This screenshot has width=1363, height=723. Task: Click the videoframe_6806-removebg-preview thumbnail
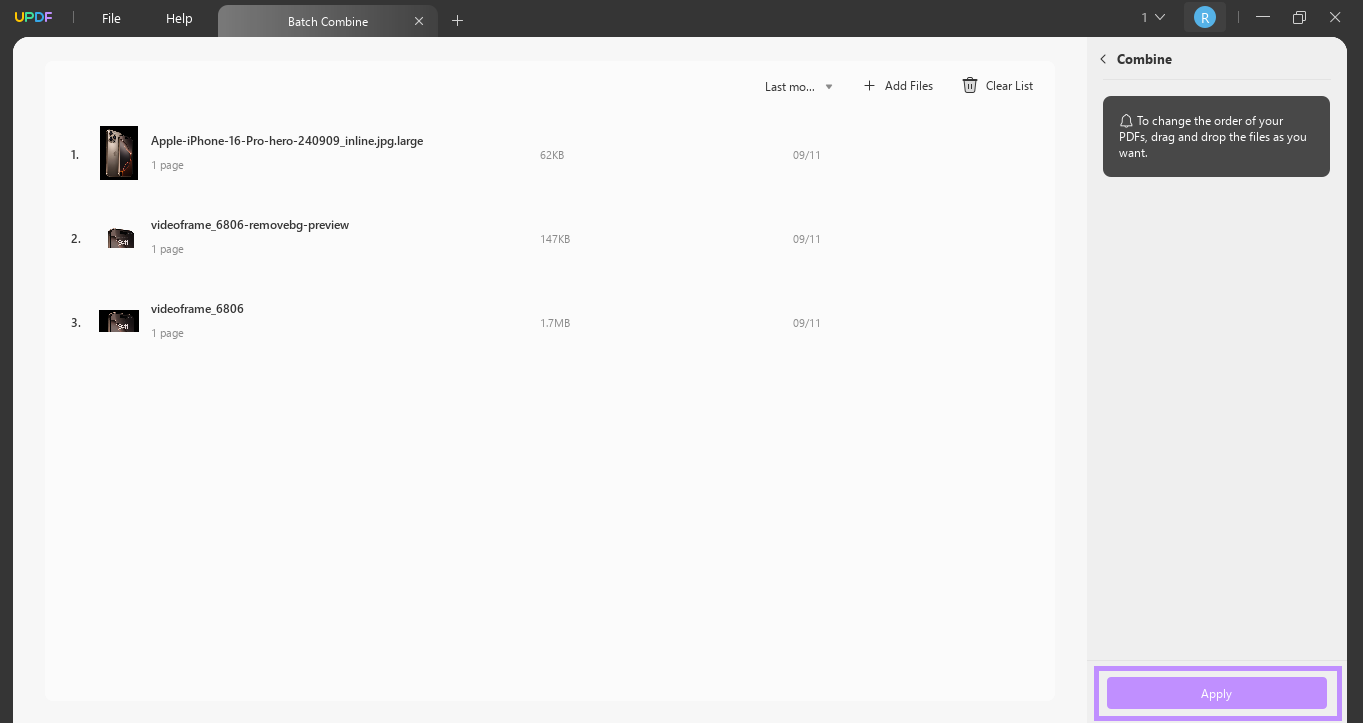pos(118,237)
